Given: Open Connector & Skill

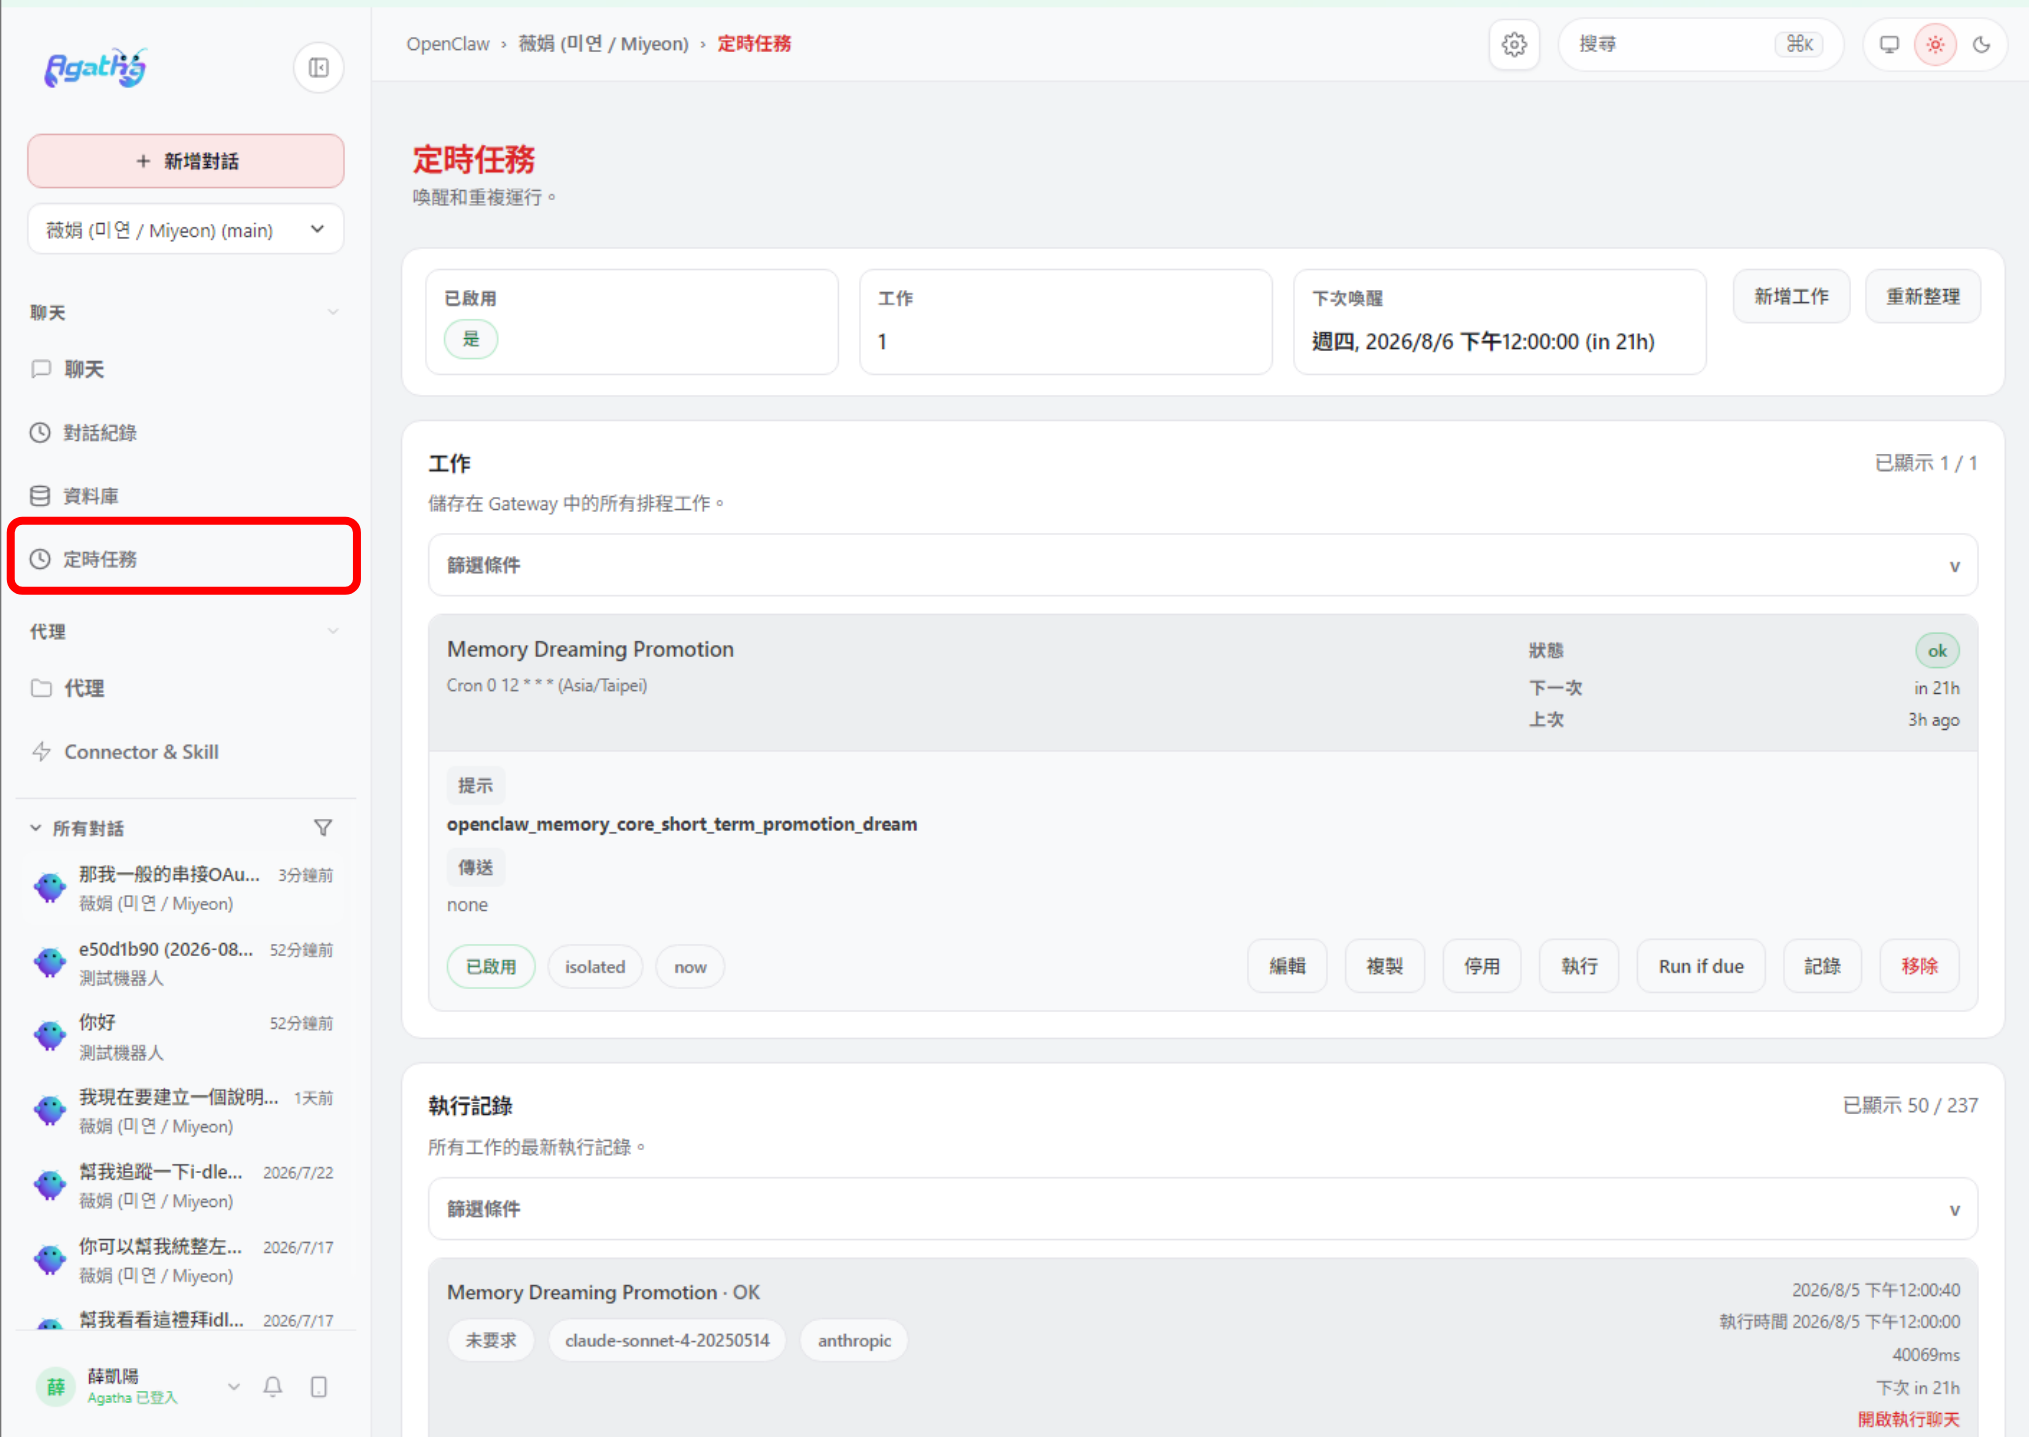Looking at the screenshot, I should click(185, 751).
